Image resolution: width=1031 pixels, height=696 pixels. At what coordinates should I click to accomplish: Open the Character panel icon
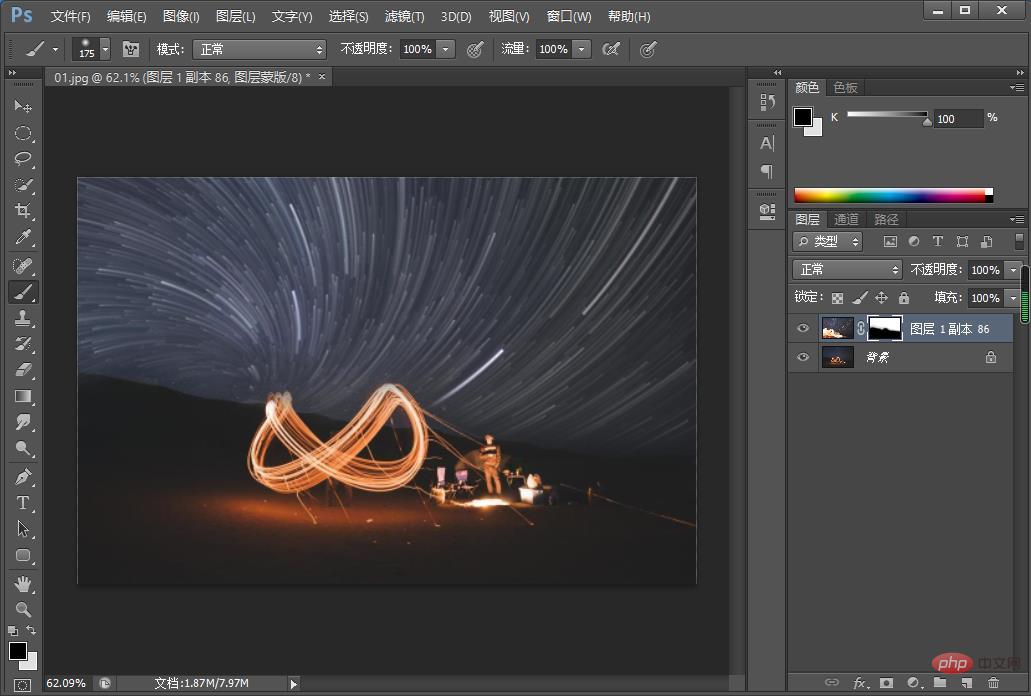767,143
